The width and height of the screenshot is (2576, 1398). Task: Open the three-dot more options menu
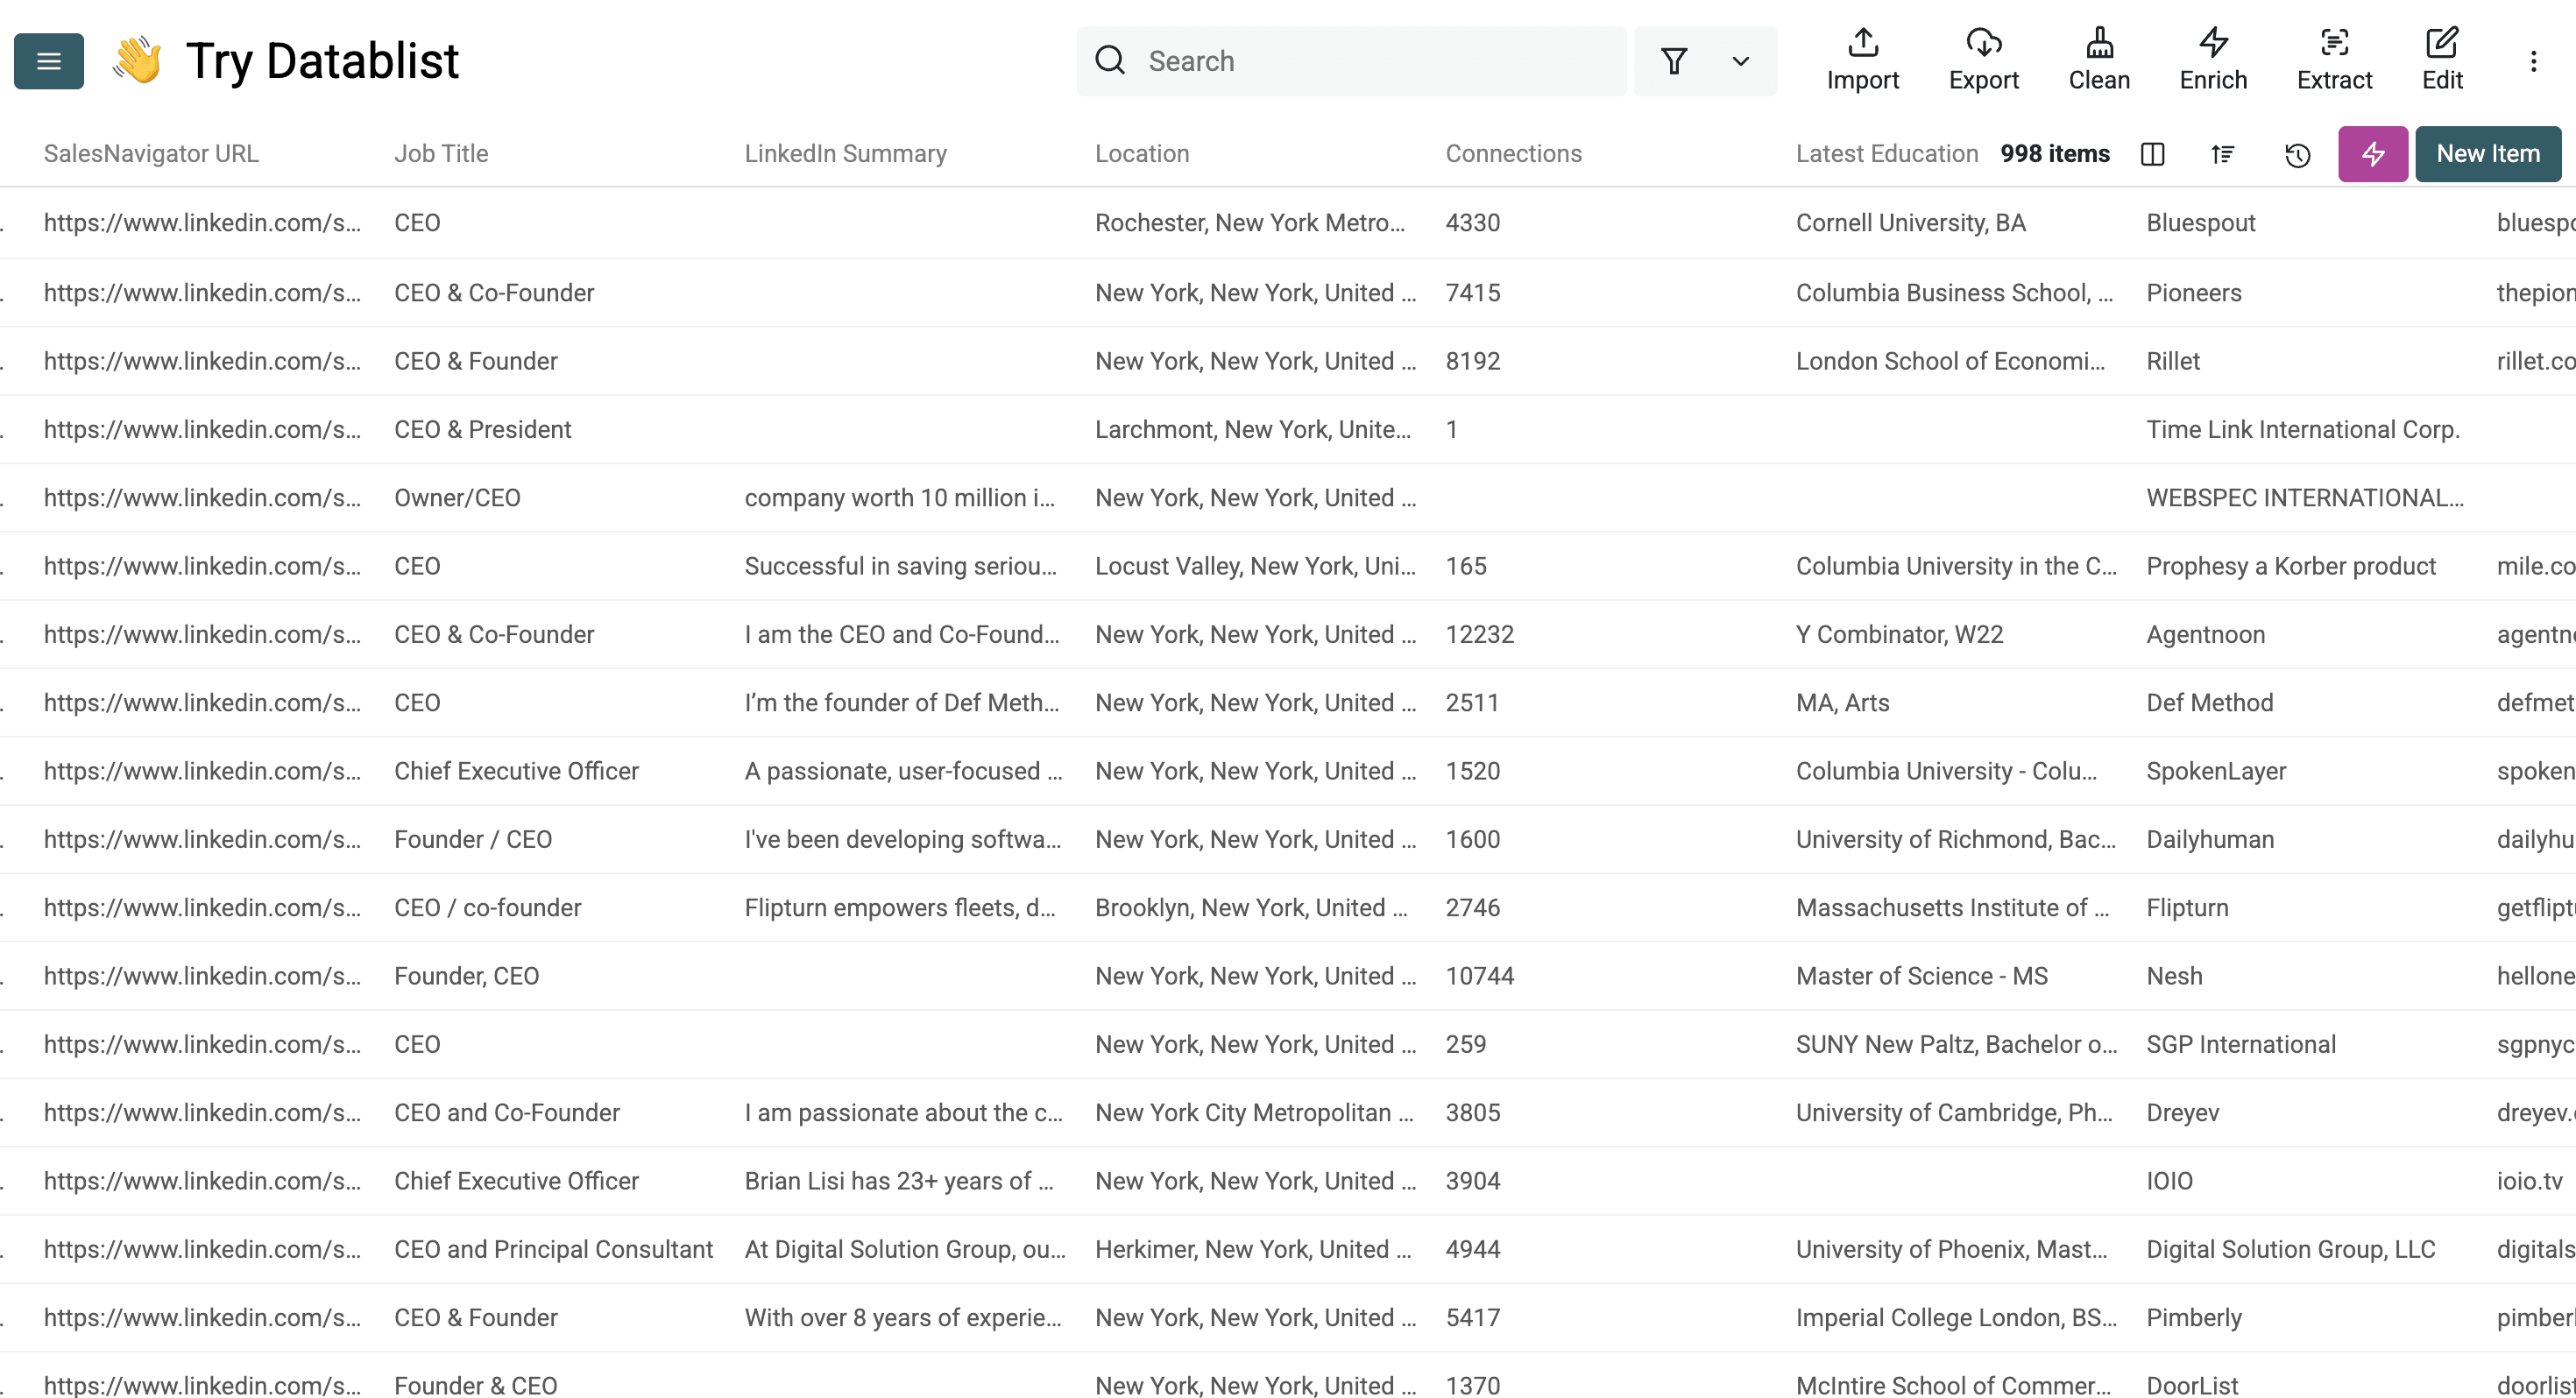point(2533,61)
